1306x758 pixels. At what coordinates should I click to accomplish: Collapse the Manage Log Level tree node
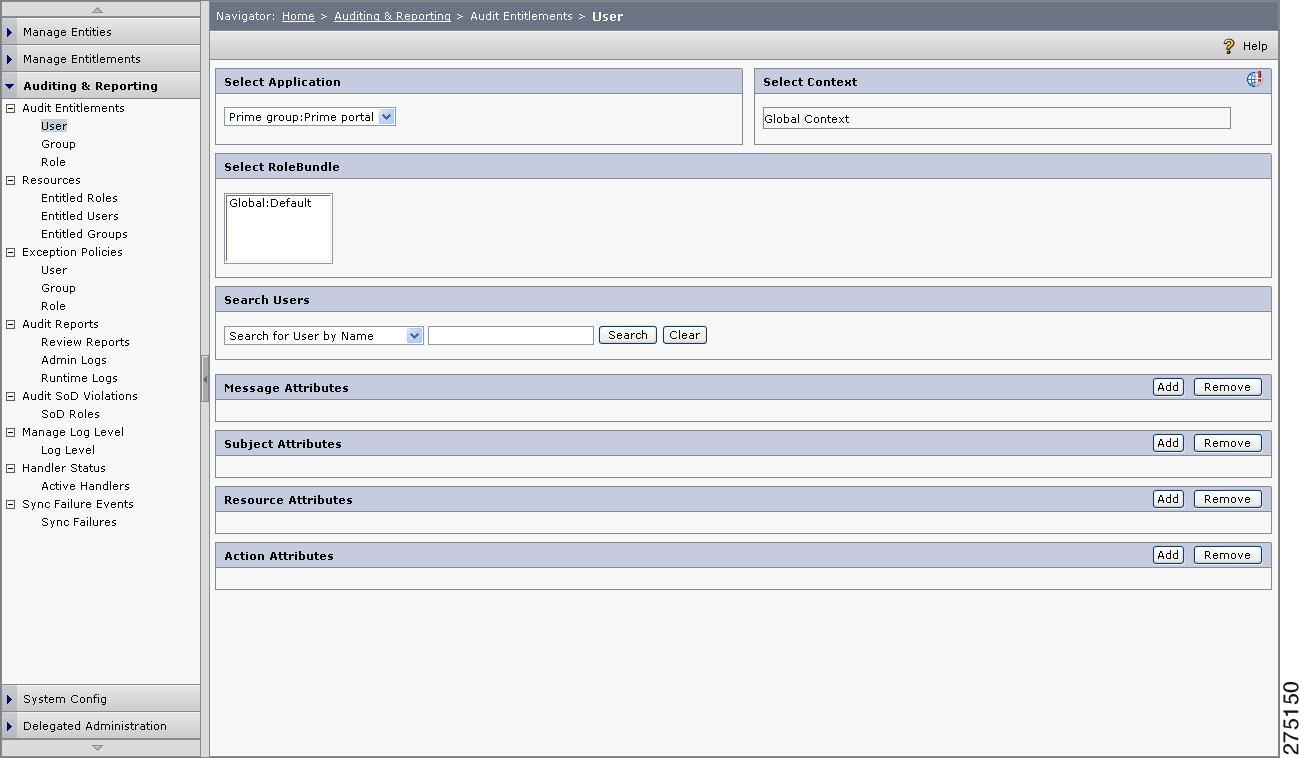(x=11, y=432)
